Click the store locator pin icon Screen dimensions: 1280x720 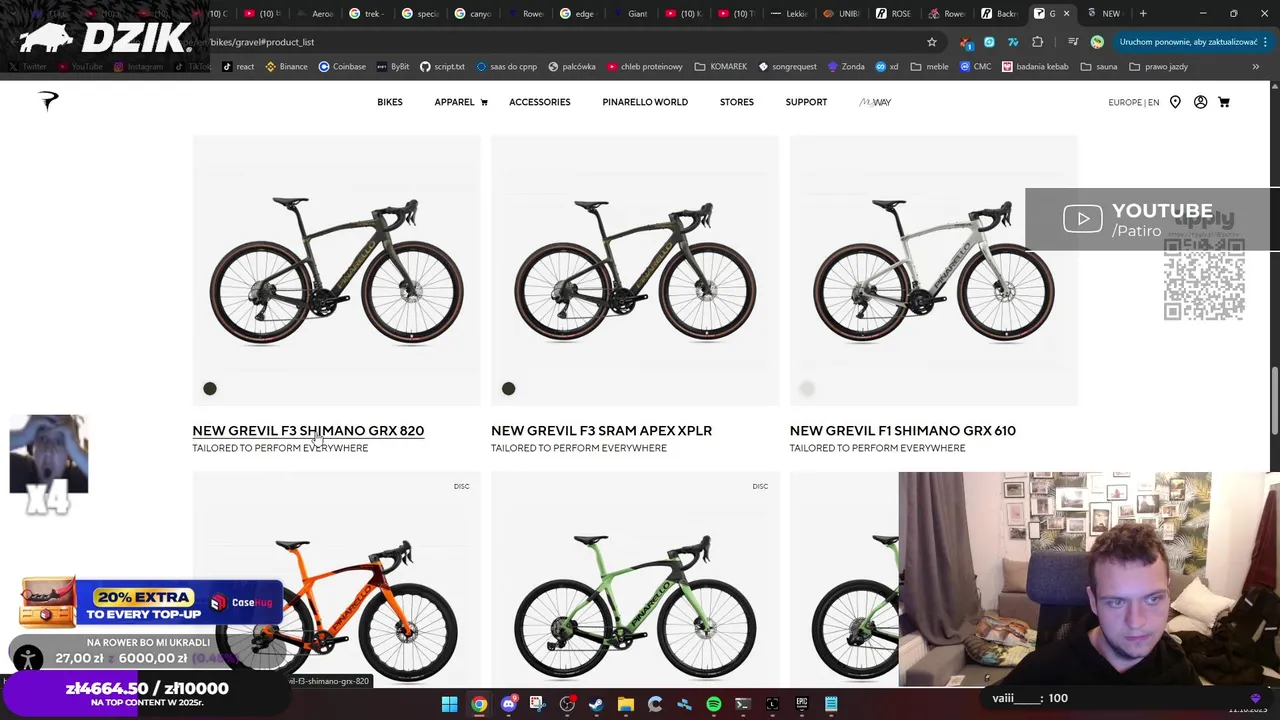pyautogui.click(x=1175, y=102)
